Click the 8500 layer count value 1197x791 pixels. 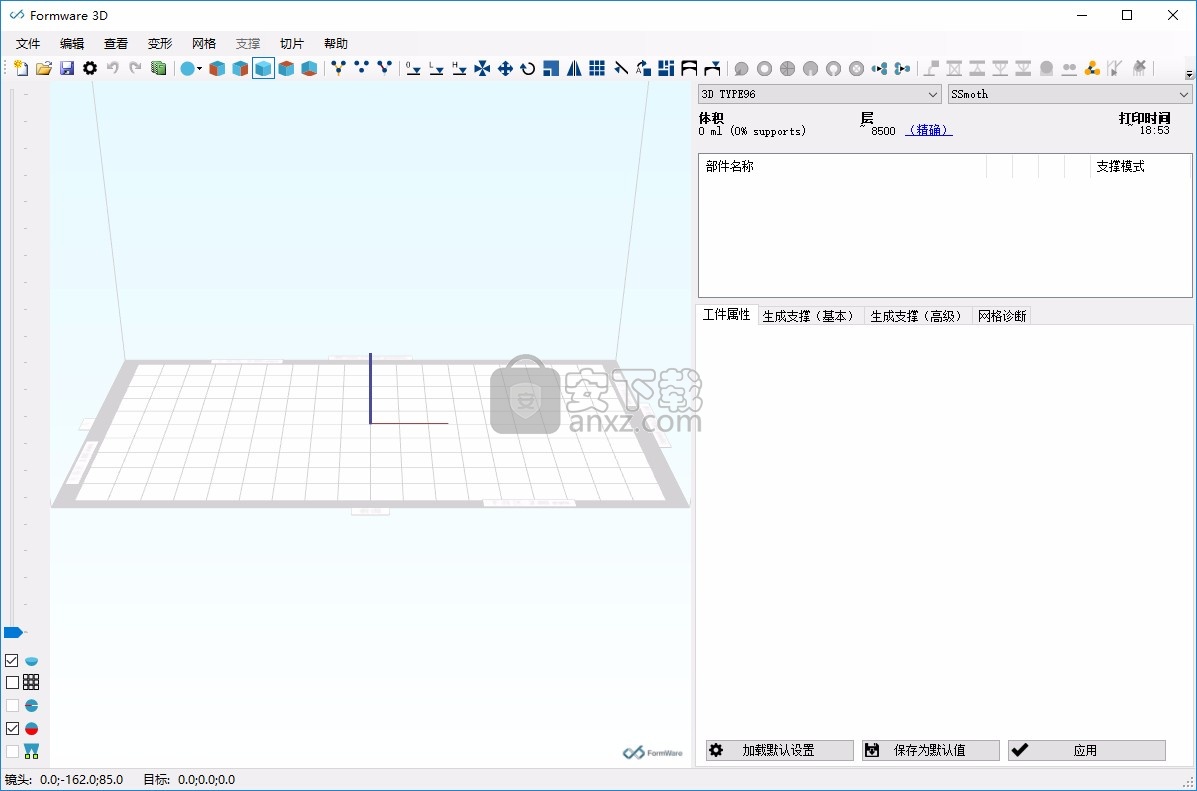[883, 131]
